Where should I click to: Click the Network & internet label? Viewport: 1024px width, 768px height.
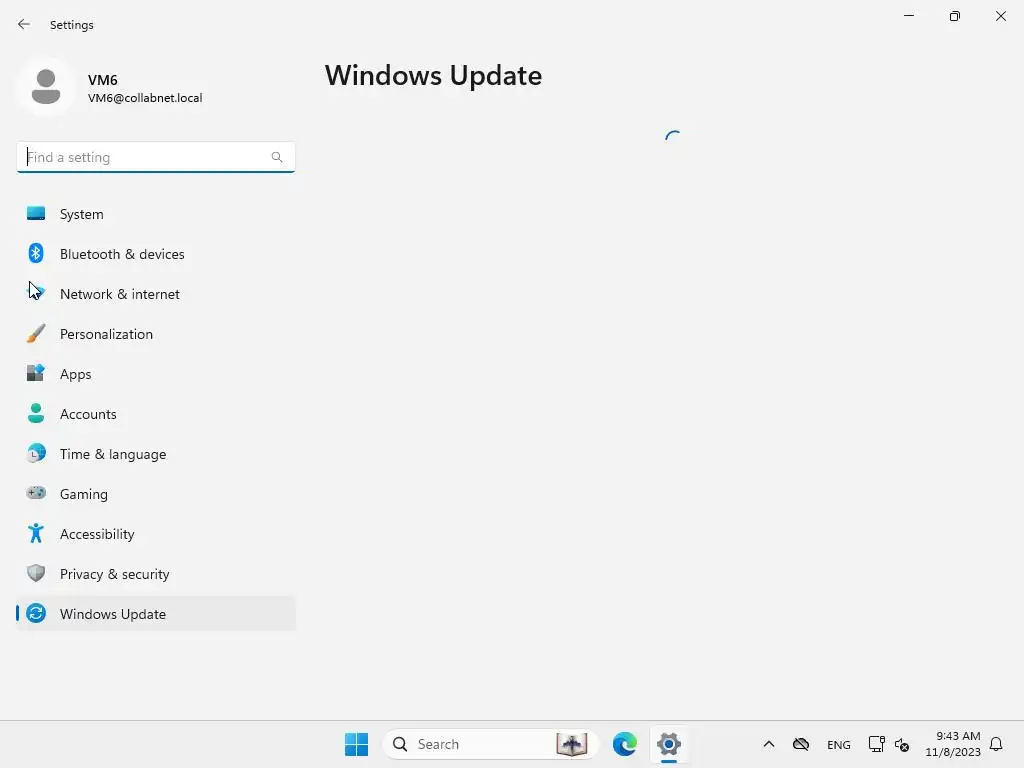point(120,294)
